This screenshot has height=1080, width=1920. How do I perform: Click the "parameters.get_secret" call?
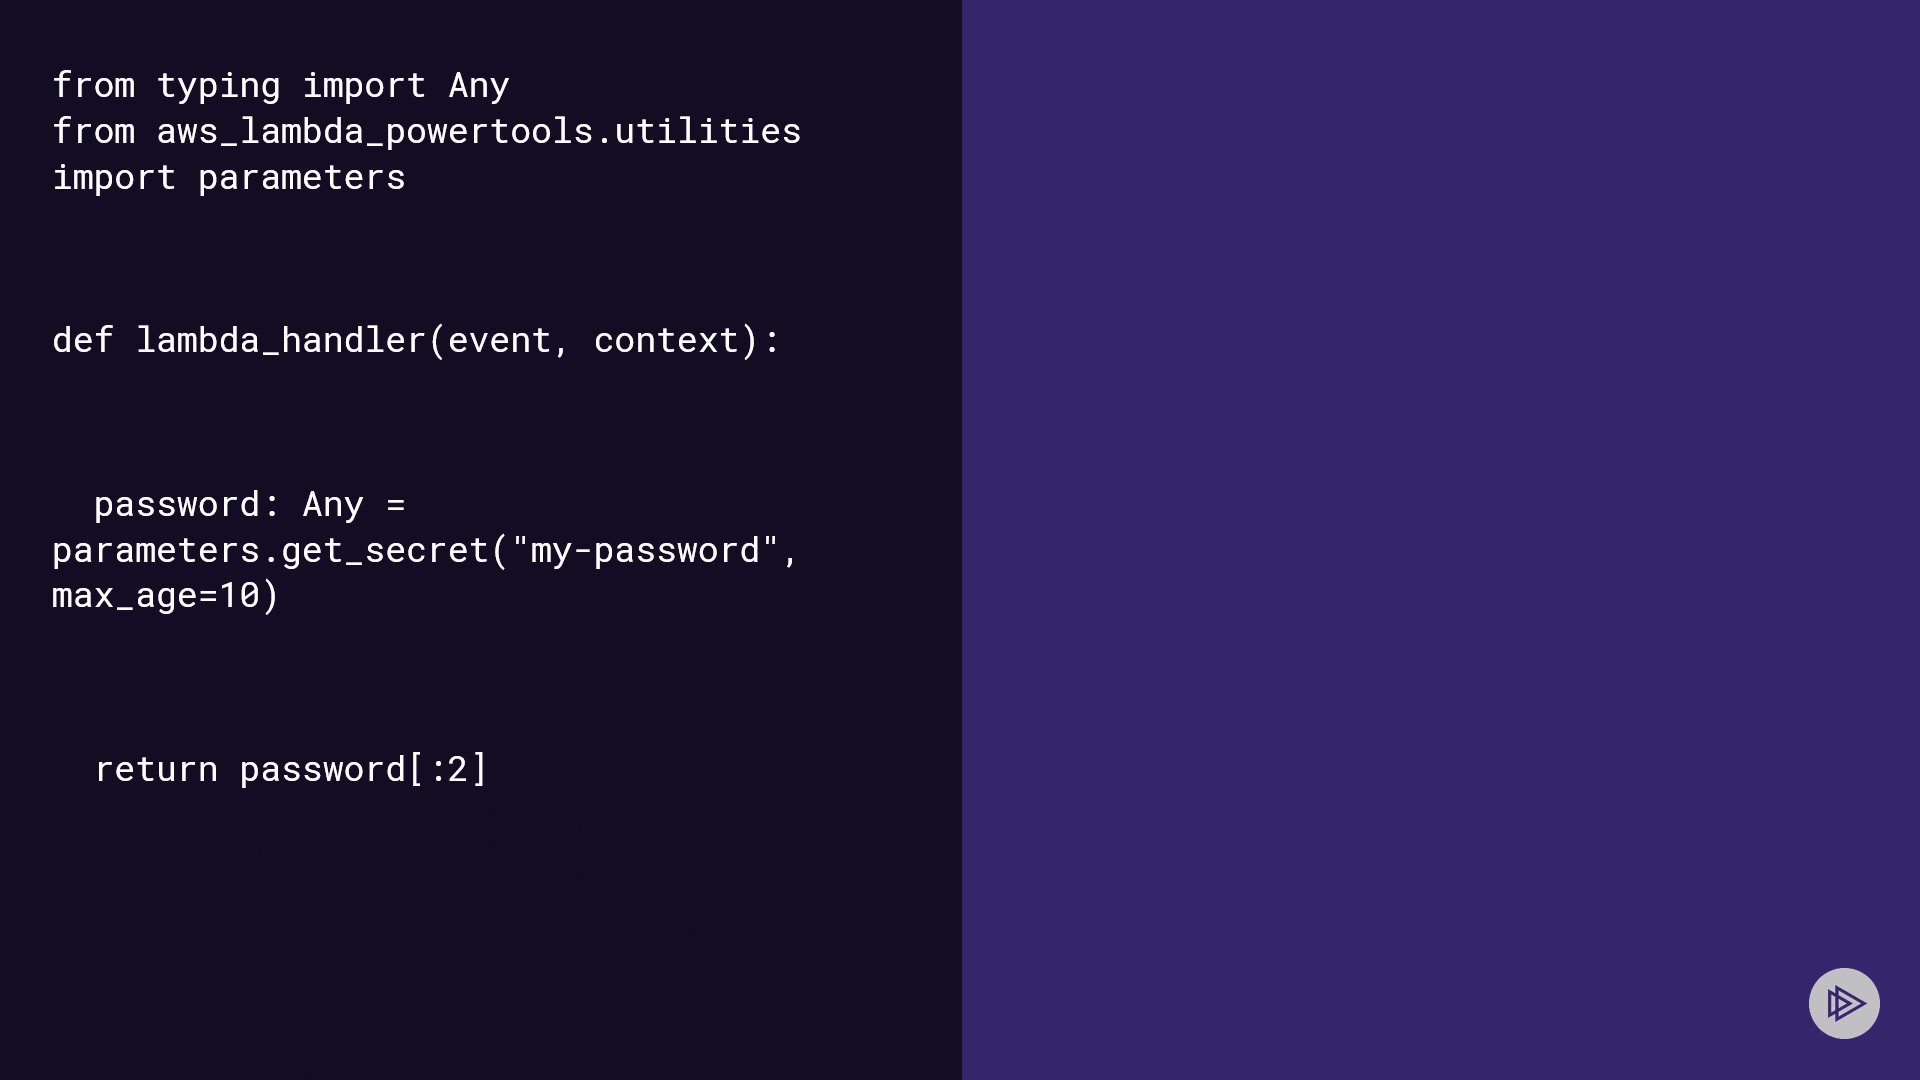click(x=270, y=551)
